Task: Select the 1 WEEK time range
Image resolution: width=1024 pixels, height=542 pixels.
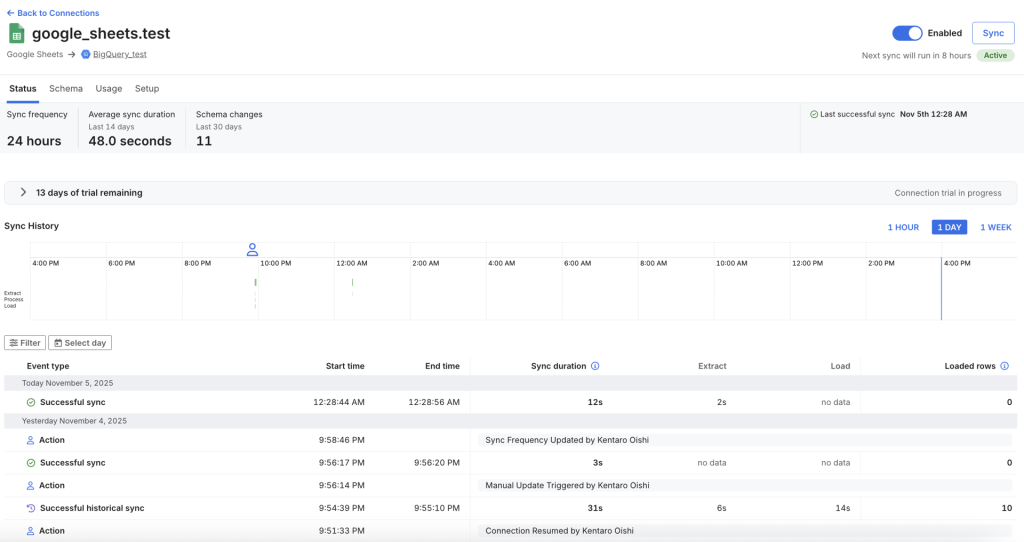Action: pyautogui.click(x=995, y=227)
